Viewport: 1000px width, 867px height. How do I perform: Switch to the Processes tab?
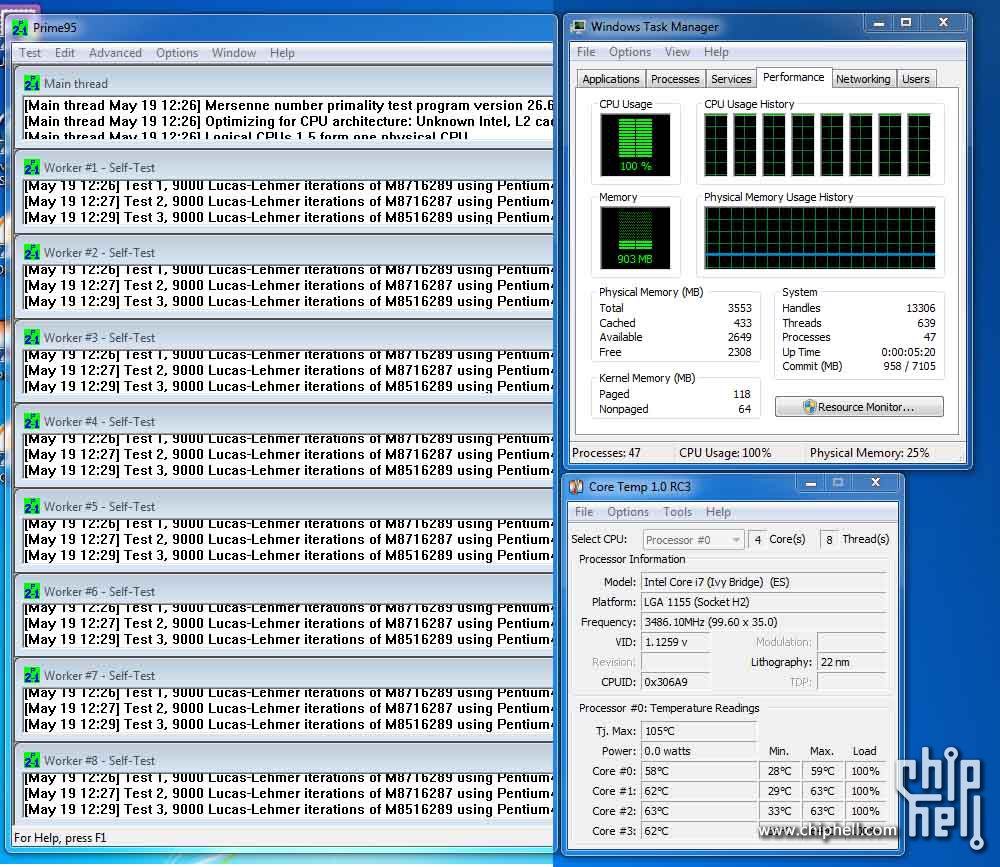[x=675, y=79]
